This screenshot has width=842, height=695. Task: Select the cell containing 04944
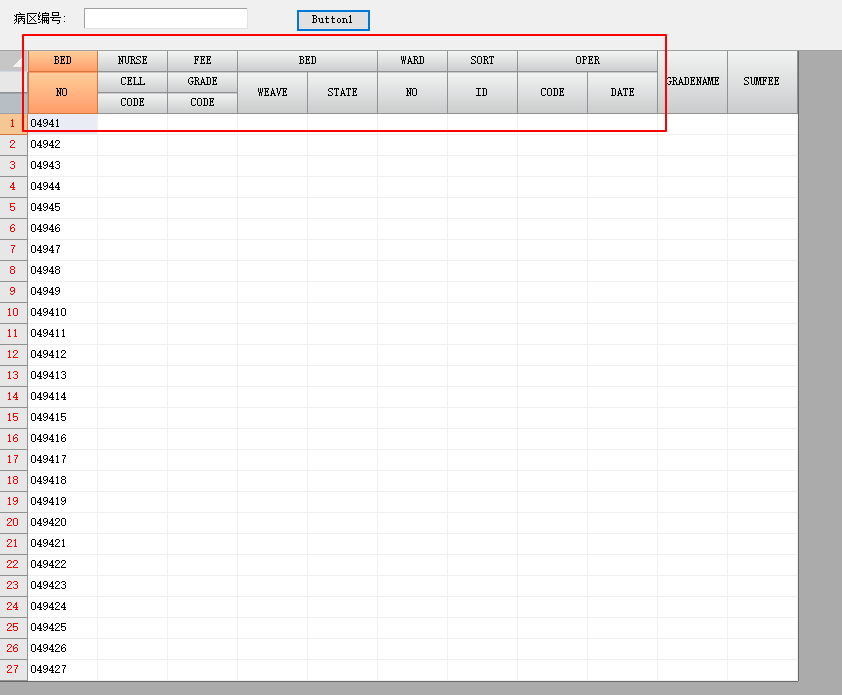(x=62, y=186)
